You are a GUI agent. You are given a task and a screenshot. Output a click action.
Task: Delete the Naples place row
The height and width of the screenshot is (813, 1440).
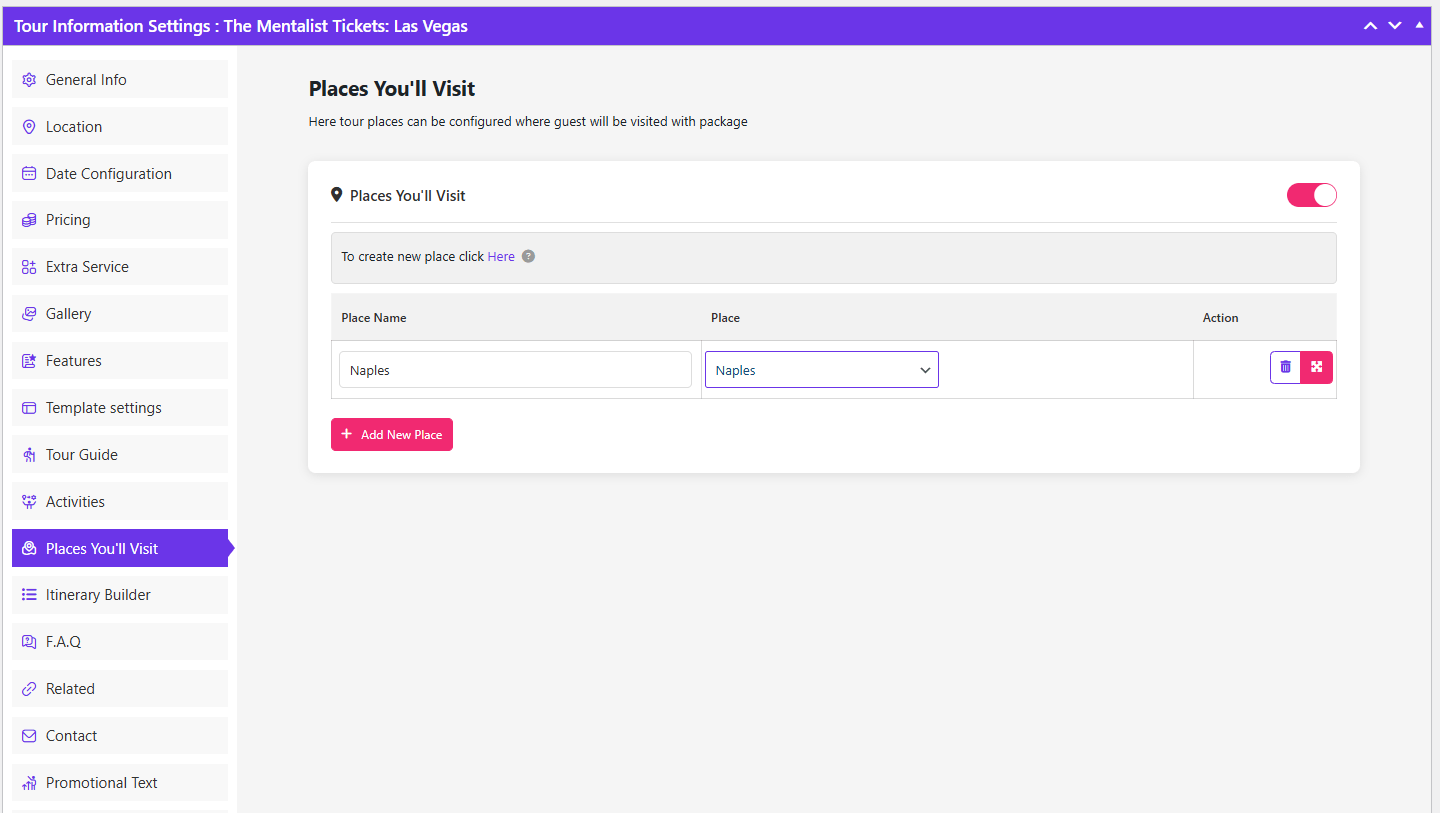pos(1285,367)
